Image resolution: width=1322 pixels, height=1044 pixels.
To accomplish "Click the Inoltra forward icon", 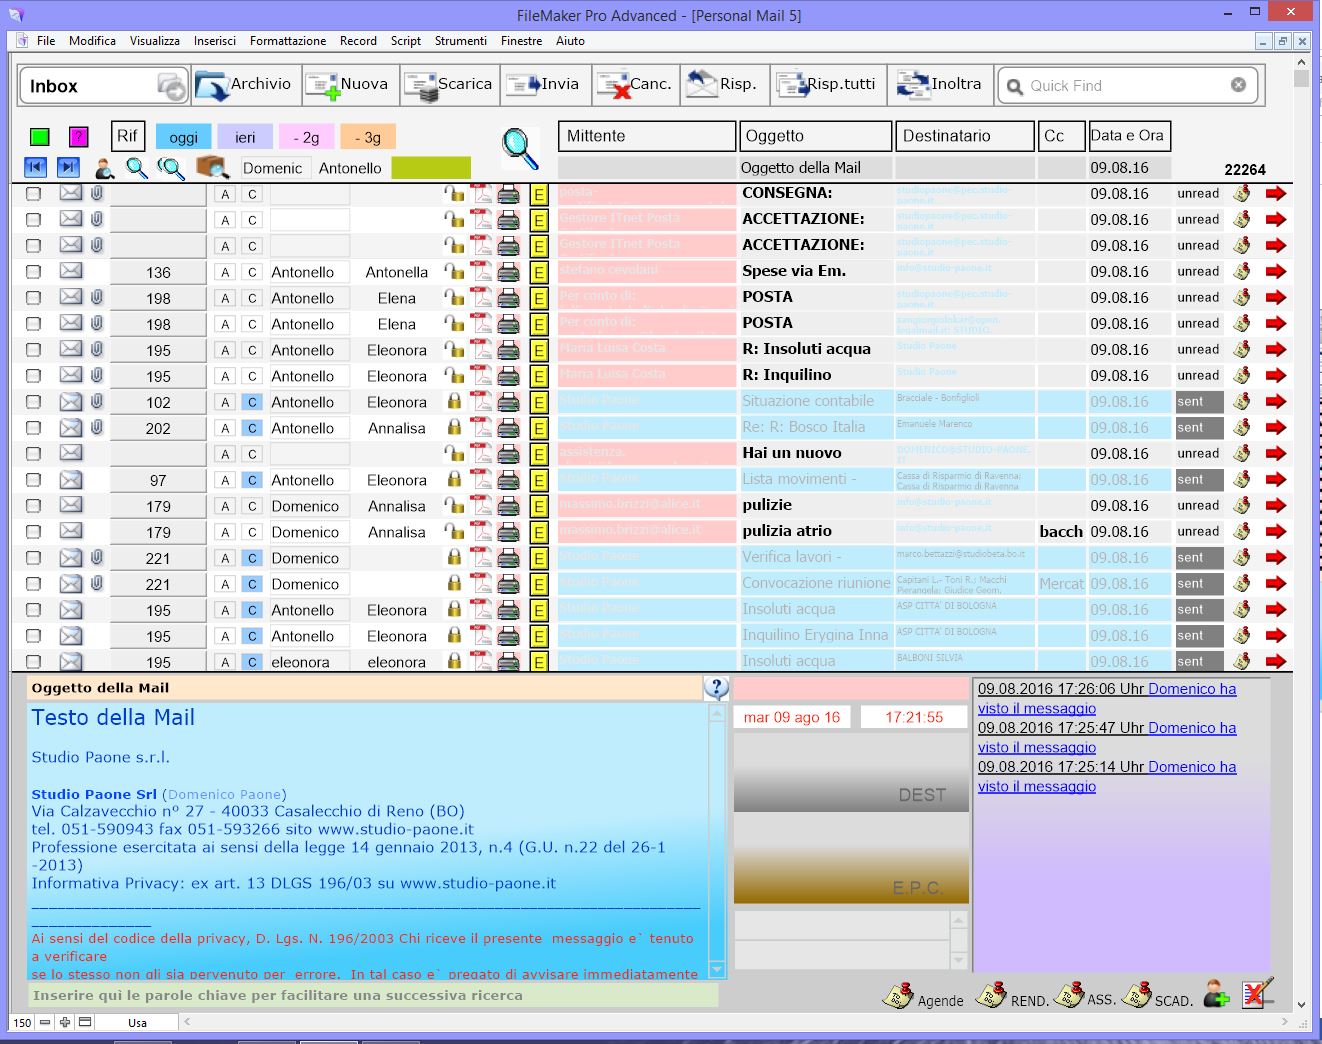I will 913,85.
